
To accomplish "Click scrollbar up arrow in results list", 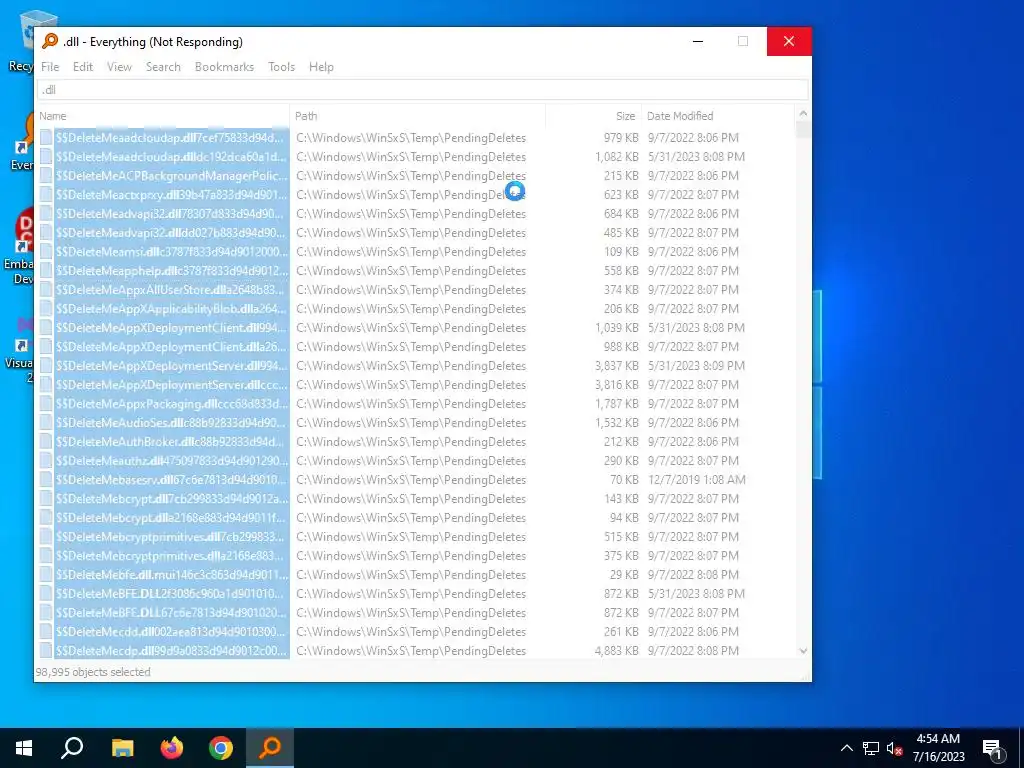I will click(803, 114).
